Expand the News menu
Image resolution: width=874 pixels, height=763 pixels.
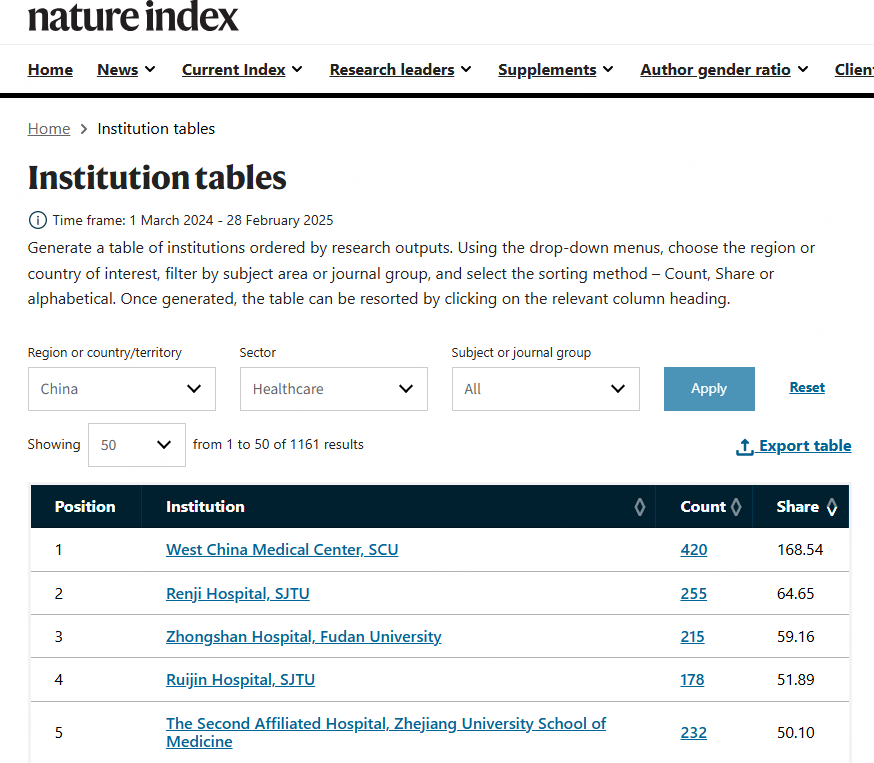[x=126, y=70]
